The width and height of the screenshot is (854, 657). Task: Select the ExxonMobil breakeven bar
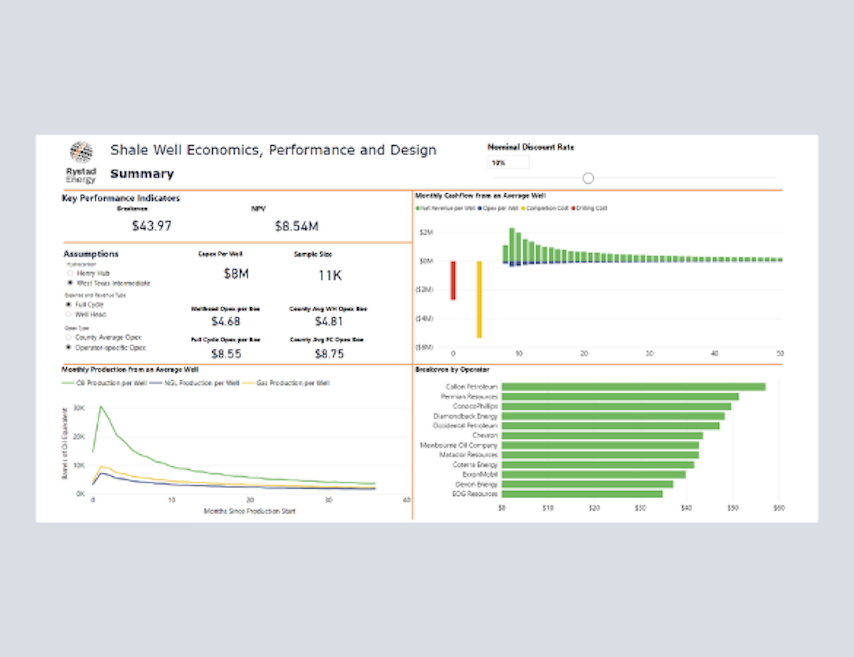point(594,474)
